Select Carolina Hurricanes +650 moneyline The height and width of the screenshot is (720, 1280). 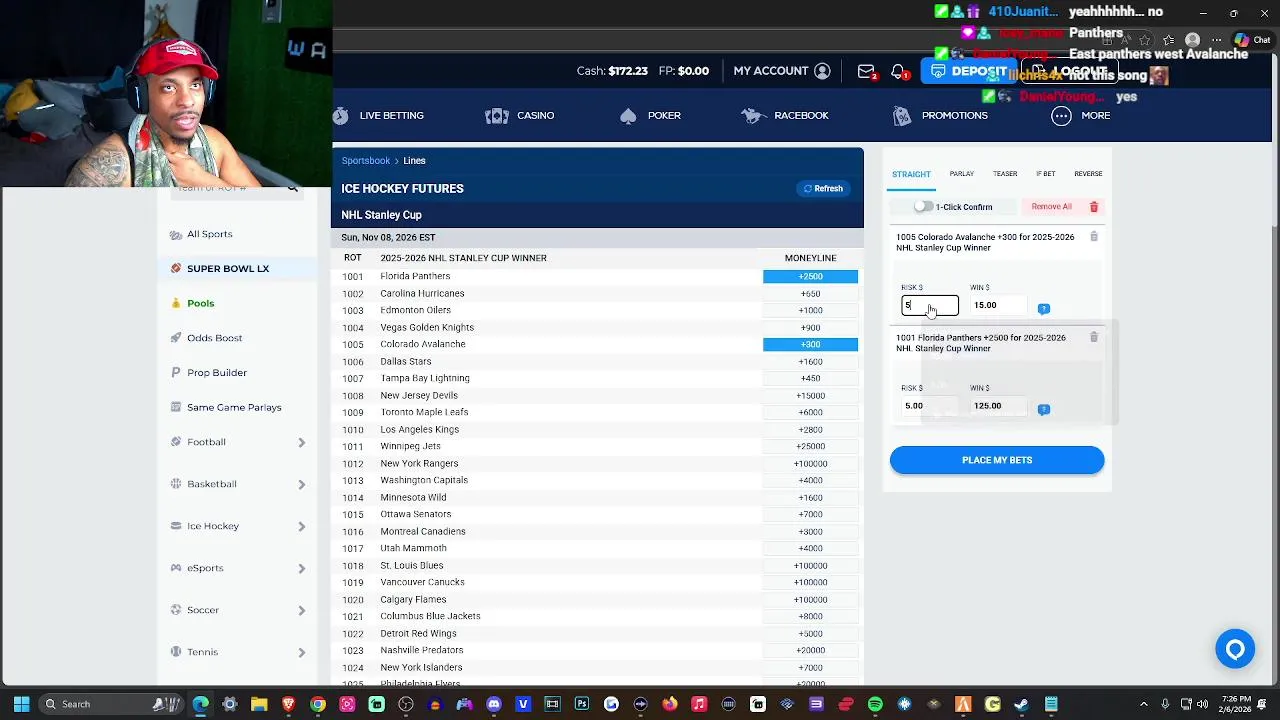pyautogui.click(x=810, y=293)
